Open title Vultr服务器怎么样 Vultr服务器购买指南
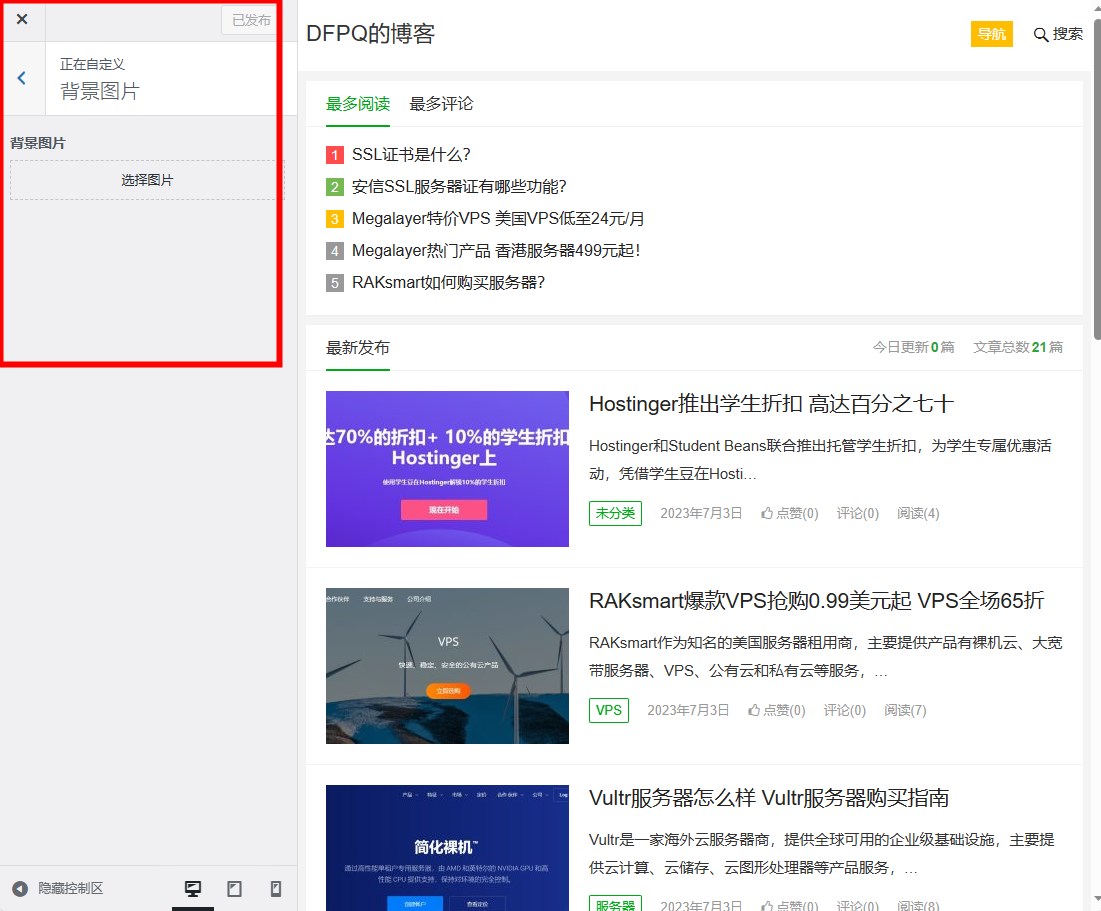The image size is (1101, 911). click(769, 798)
